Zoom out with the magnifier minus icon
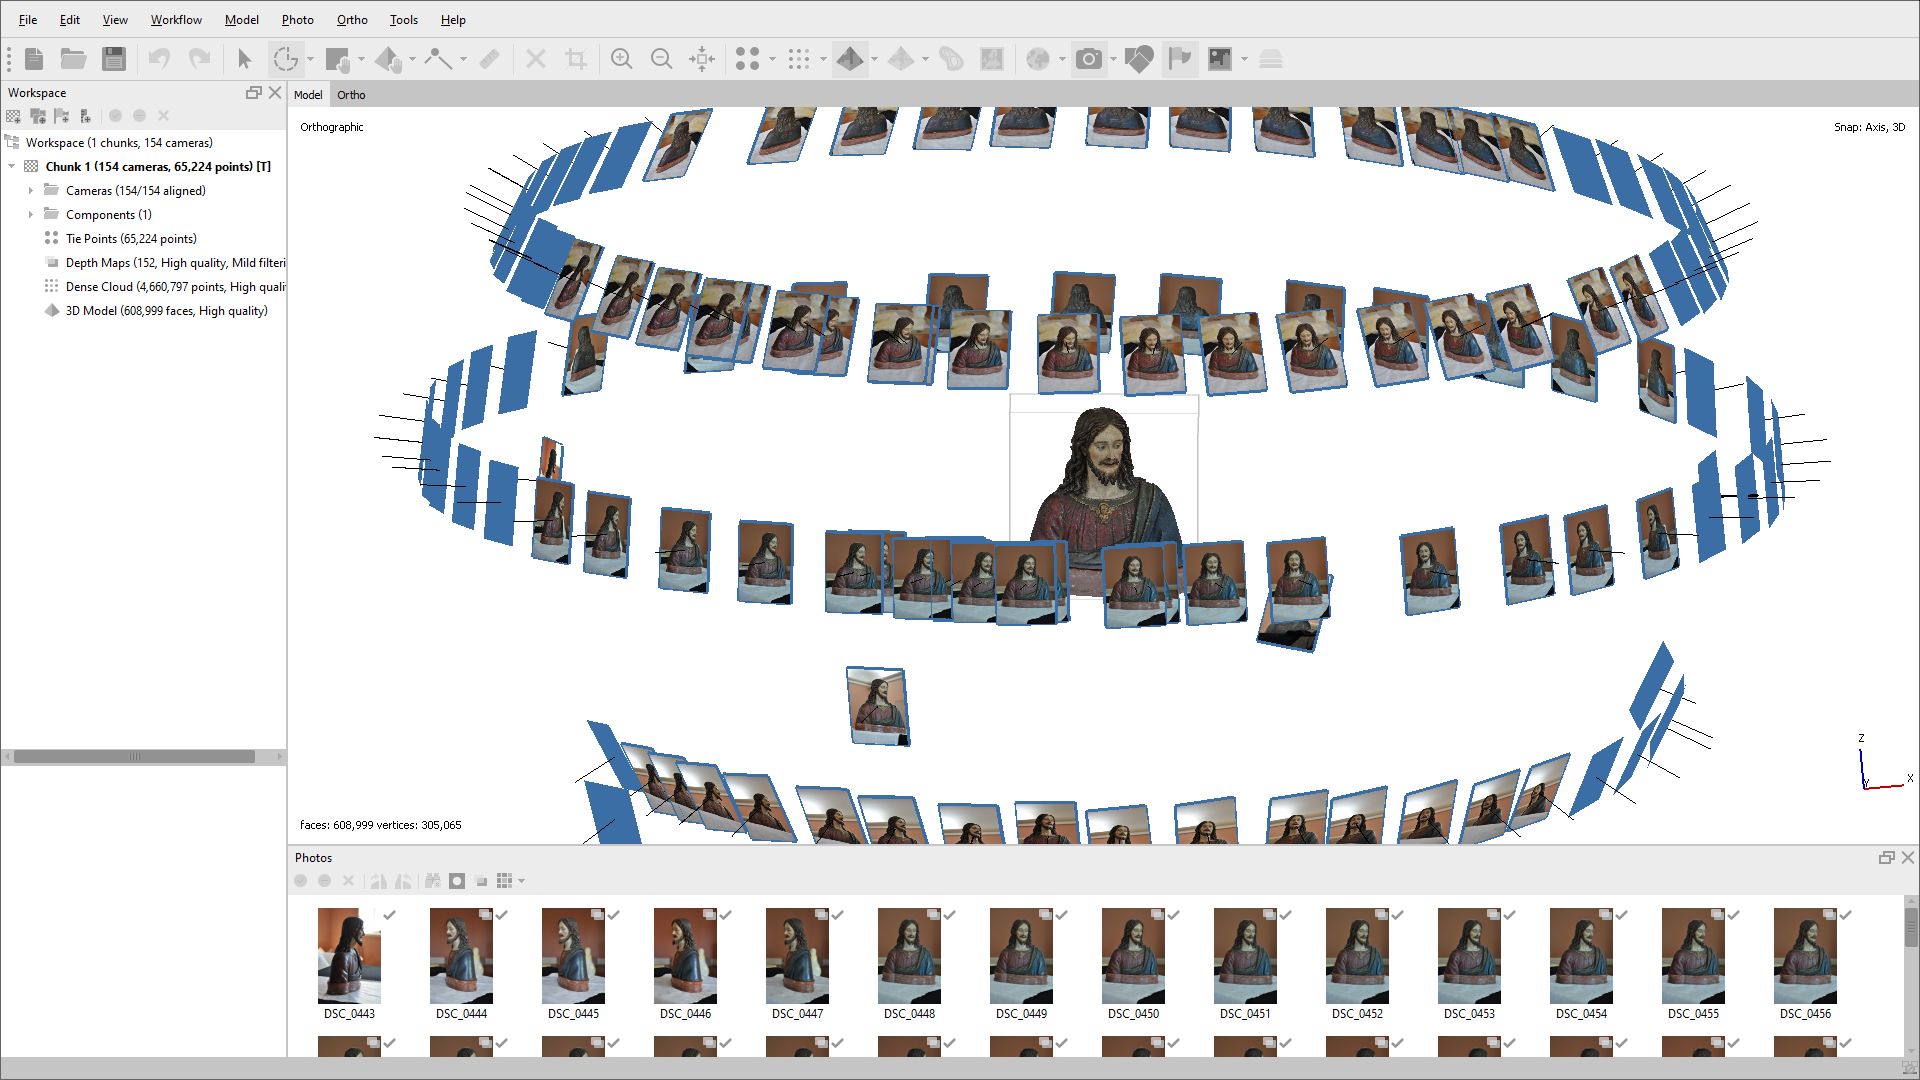This screenshot has height=1080, width=1920. pos(662,59)
